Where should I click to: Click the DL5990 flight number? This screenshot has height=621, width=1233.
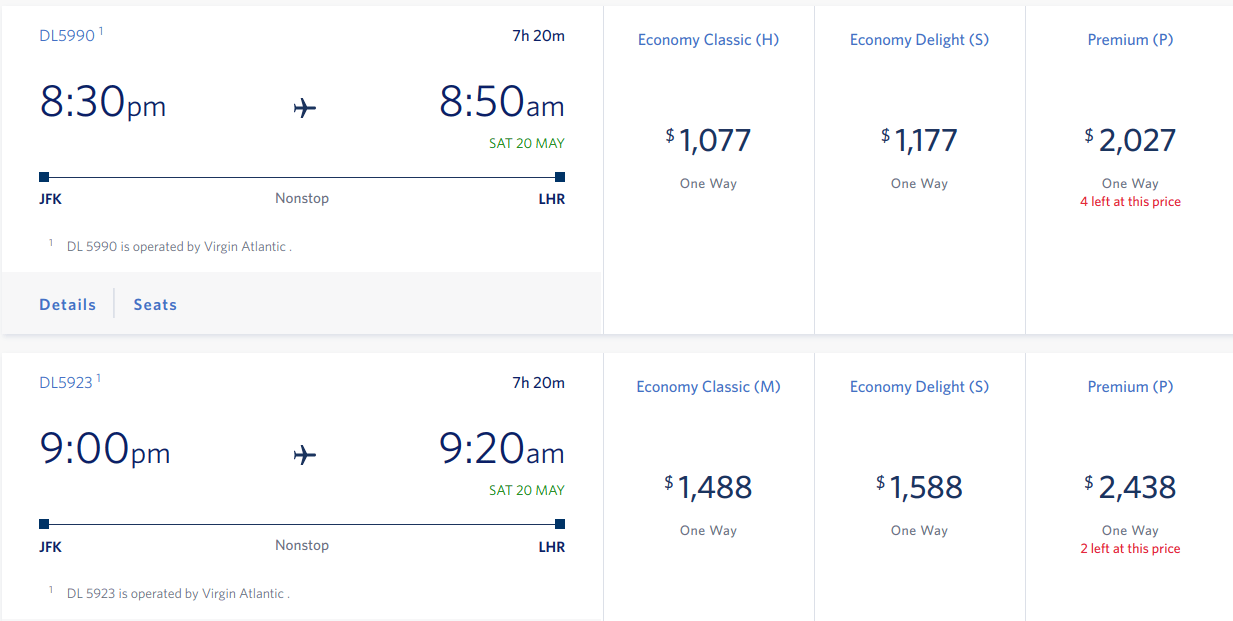coord(67,36)
